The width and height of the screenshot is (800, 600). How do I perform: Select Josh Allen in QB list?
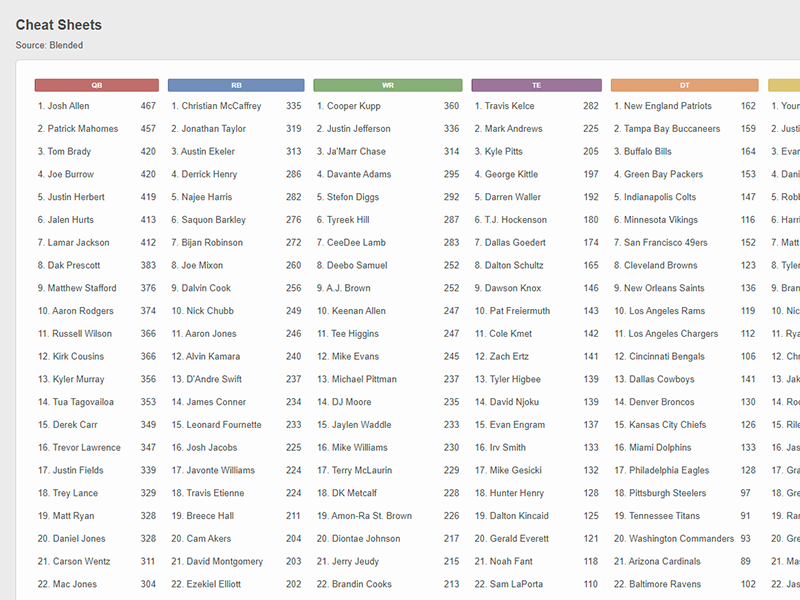point(96,106)
